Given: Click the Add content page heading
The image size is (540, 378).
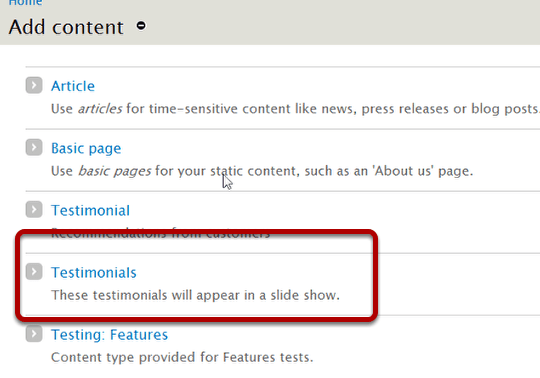Looking at the screenshot, I should (66, 27).
